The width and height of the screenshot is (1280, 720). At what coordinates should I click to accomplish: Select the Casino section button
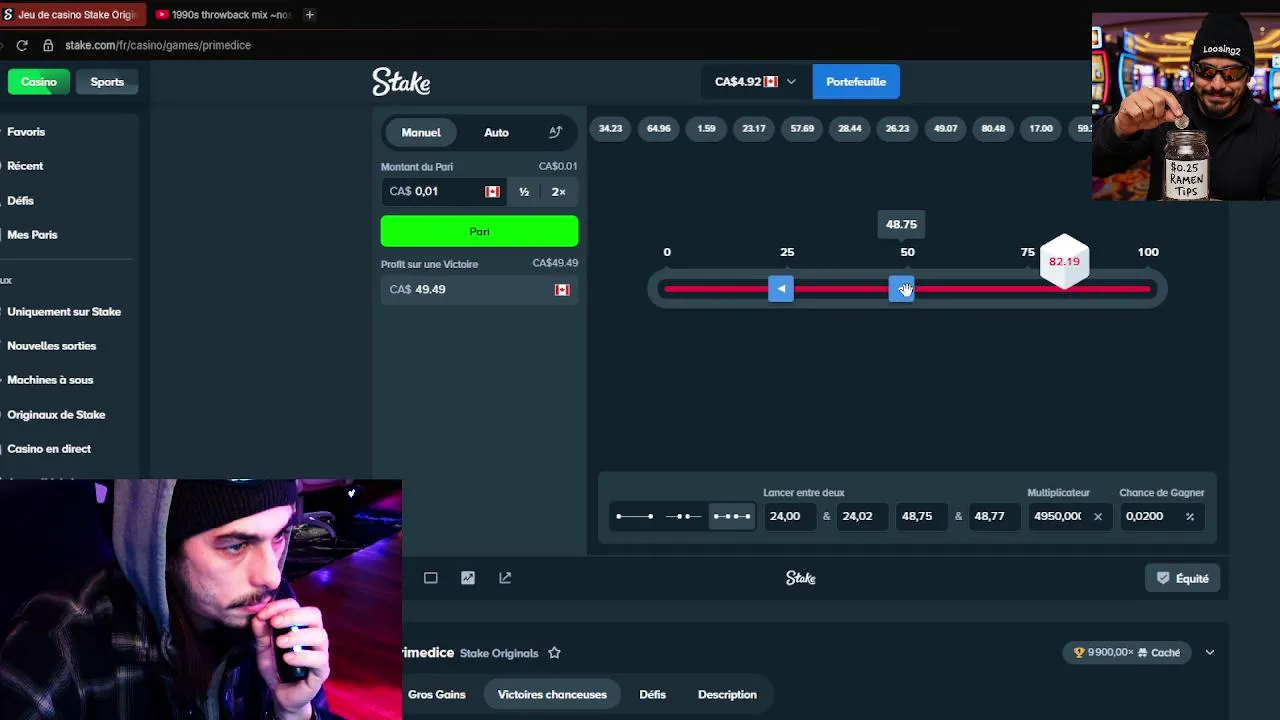click(39, 82)
